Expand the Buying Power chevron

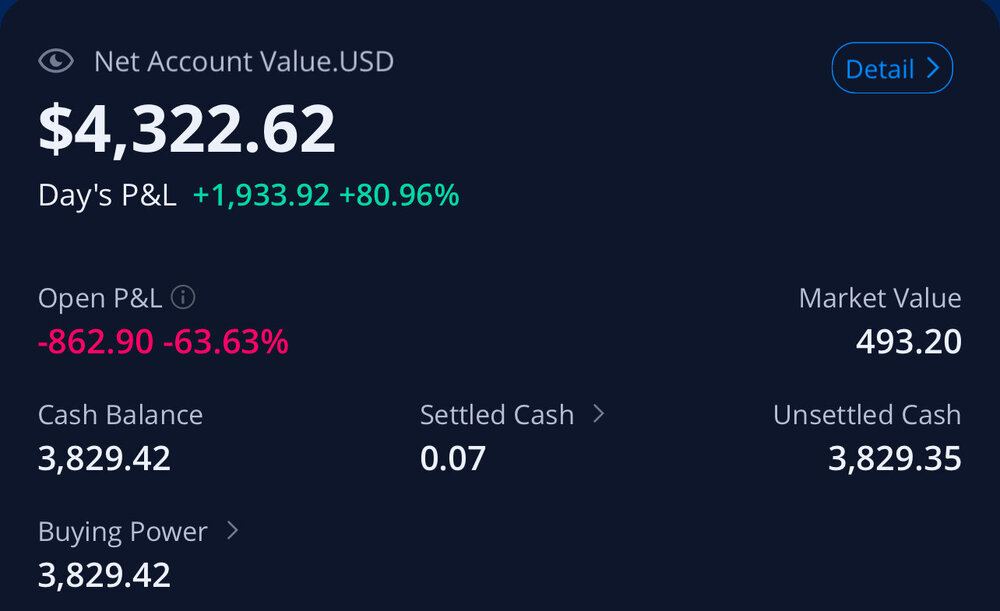click(x=232, y=531)
